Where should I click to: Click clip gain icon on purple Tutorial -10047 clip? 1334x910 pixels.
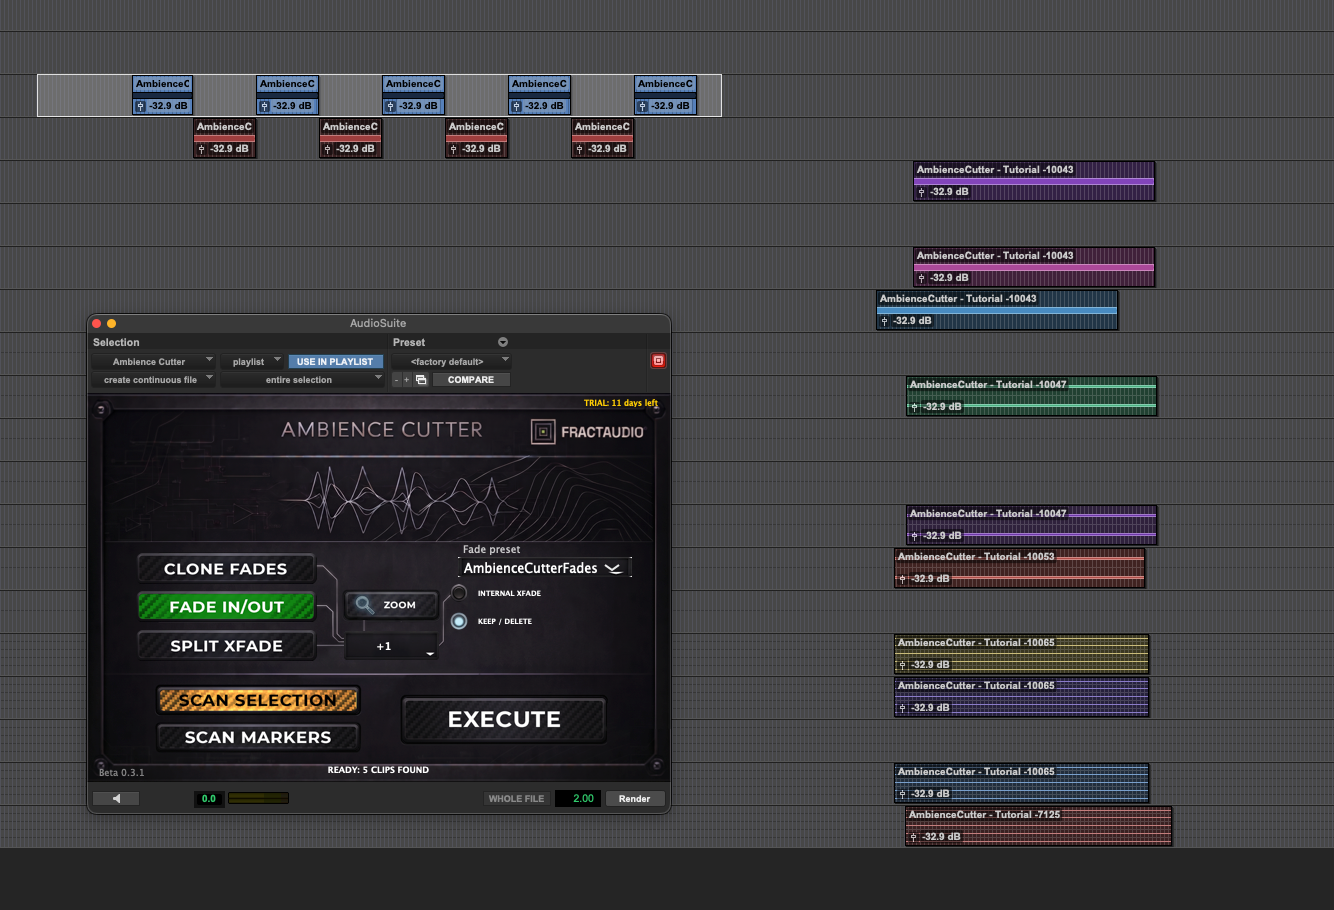914,536
